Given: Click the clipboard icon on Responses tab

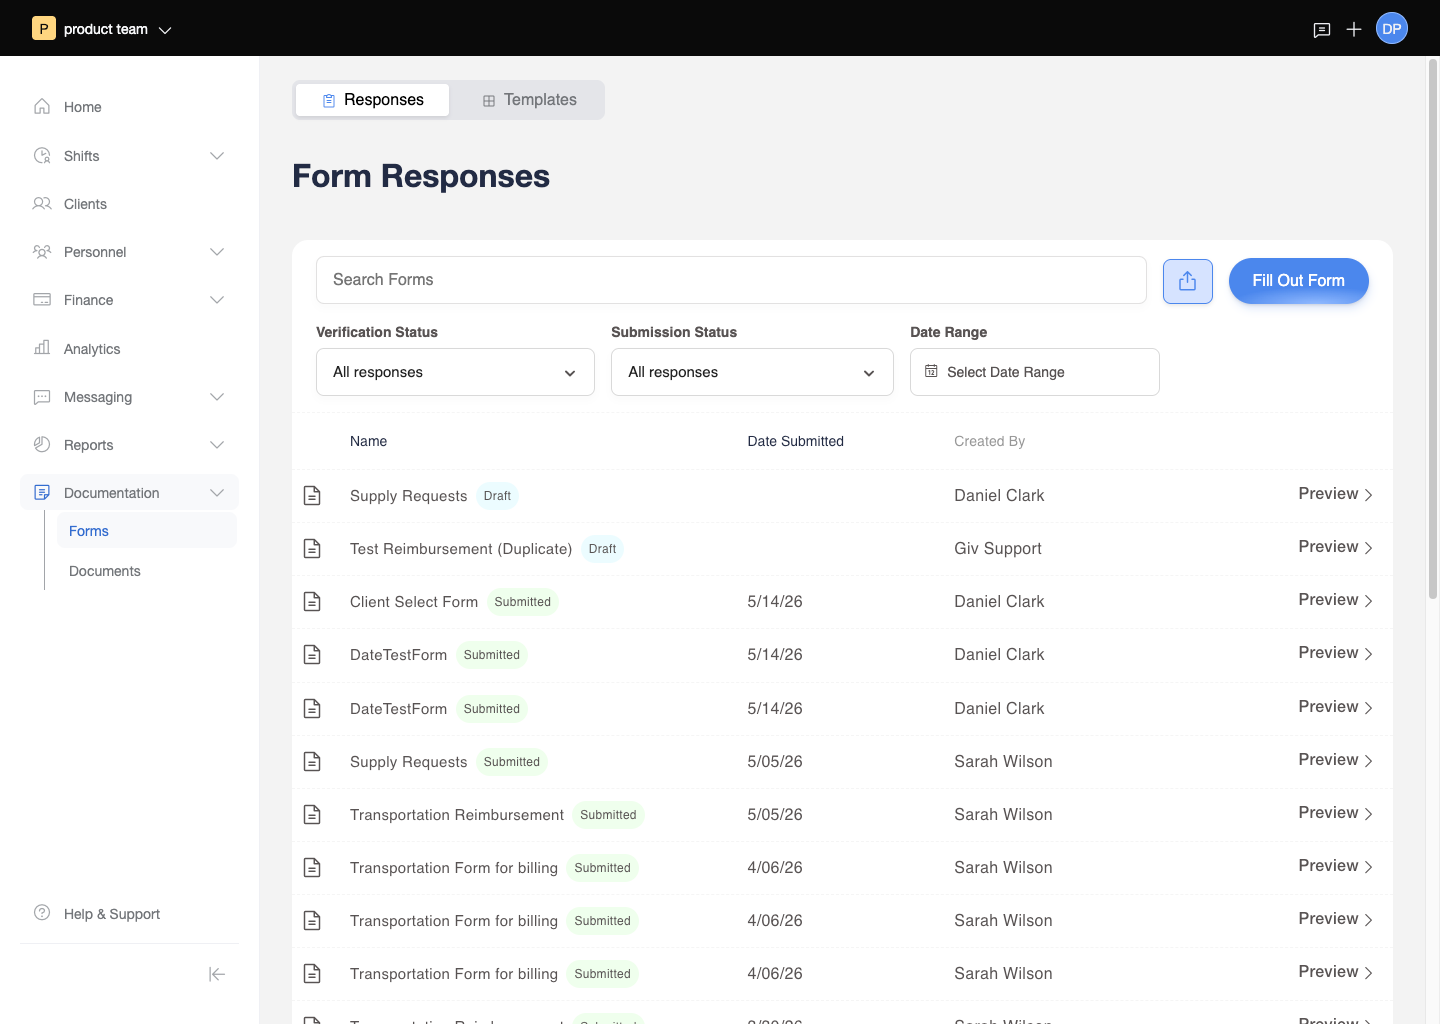Looking at the screenshot, I should click(x=329, y=100).
